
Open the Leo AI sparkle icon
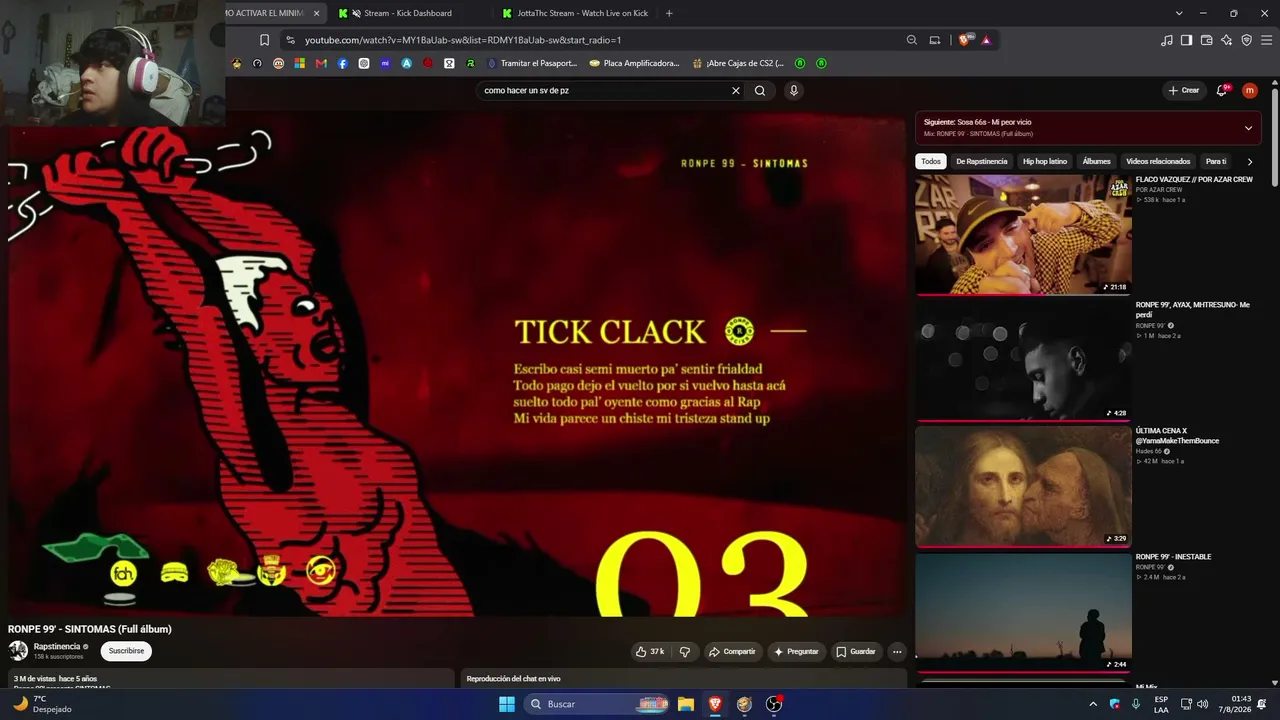(1226, 40)
